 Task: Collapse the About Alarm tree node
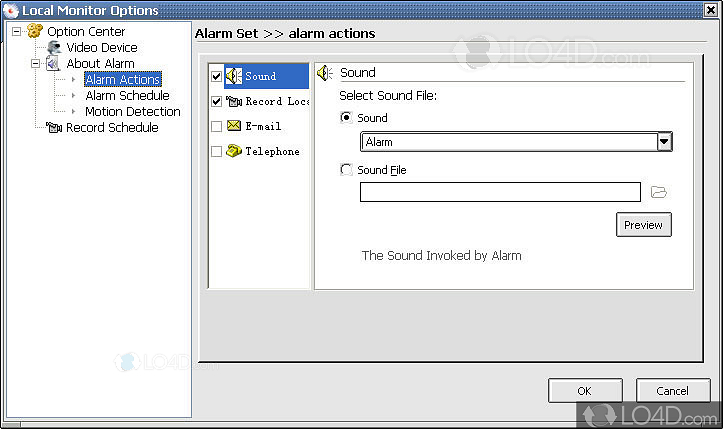click(35, 63)
